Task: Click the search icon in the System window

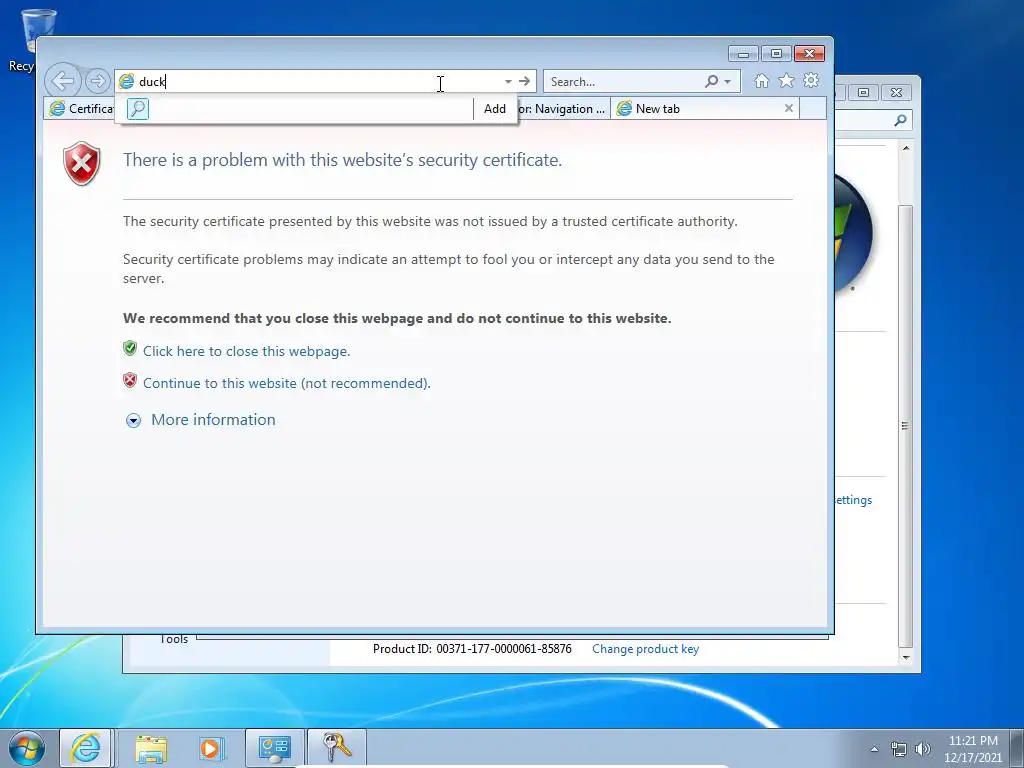Action: click(x=901, y=120)
